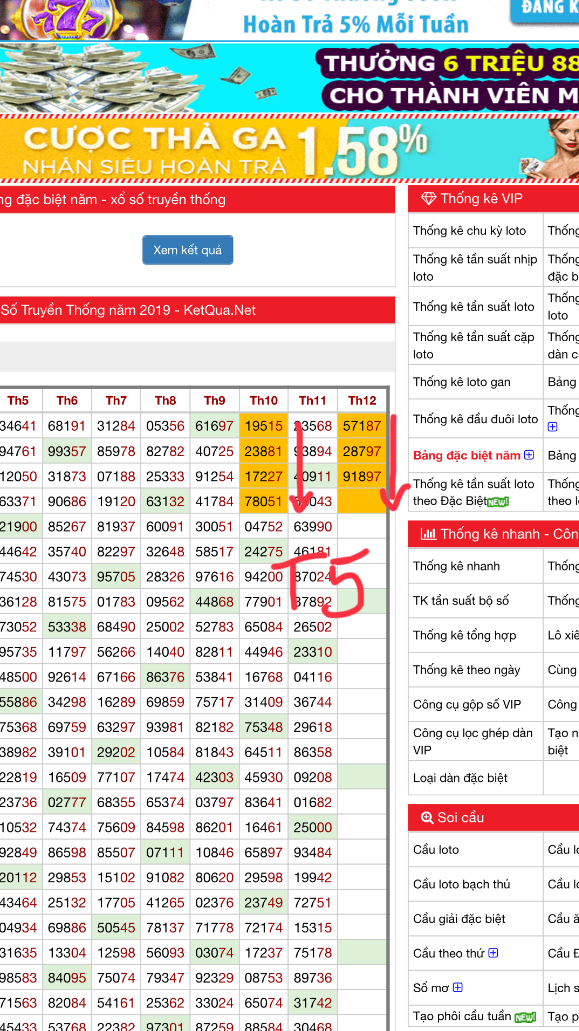The width and height of the screenshot is (579, 1031).
Task: Click the Th5 column header
Action: pyautogui.click(x=18, y=400)
